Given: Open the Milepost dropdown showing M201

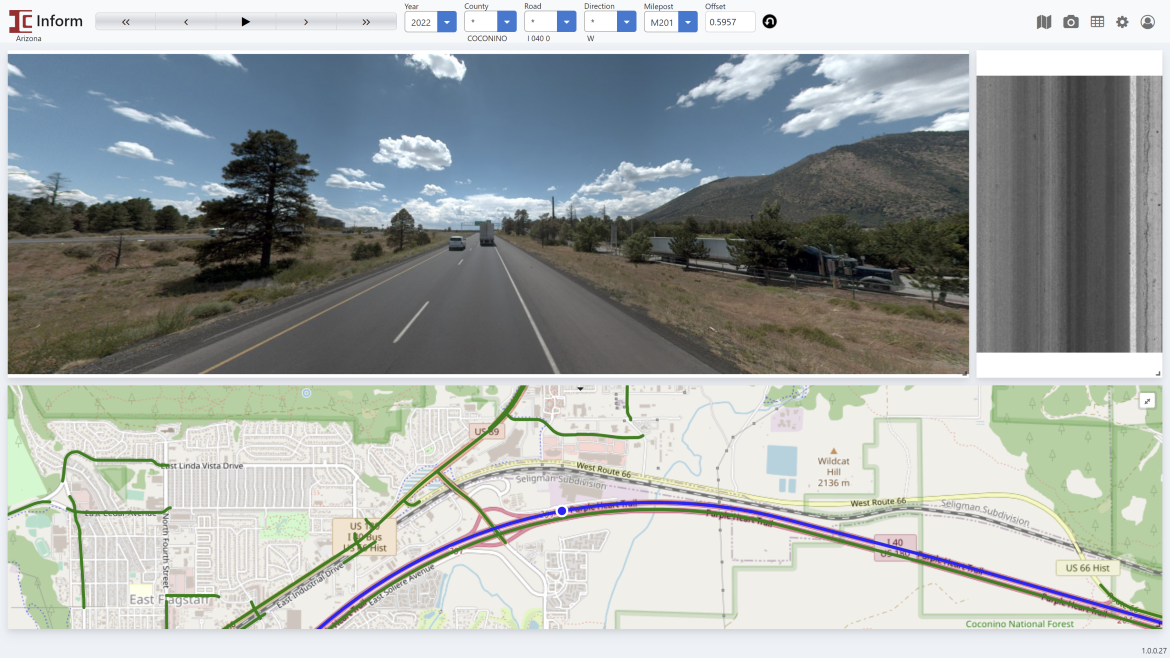Looking at the screenshot, I should 687,22.
